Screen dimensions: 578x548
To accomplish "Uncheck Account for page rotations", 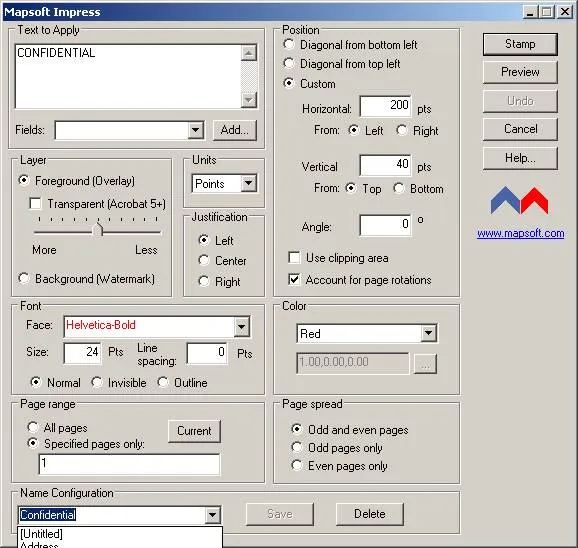I will point(294,280).
